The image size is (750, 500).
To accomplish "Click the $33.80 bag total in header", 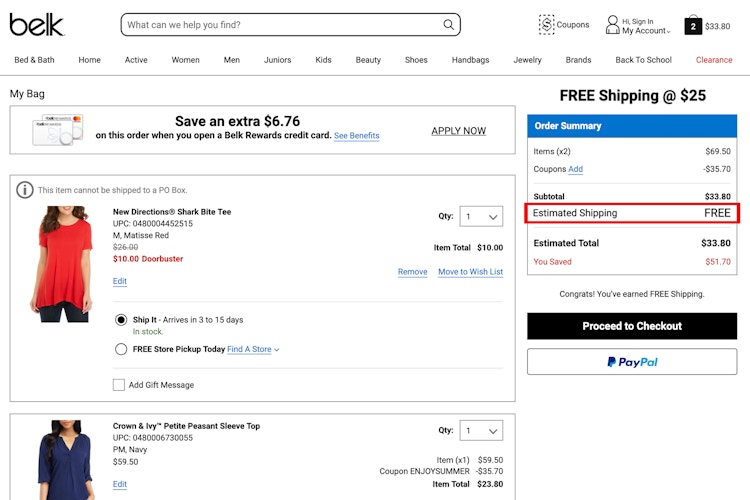I will point(717,26).
